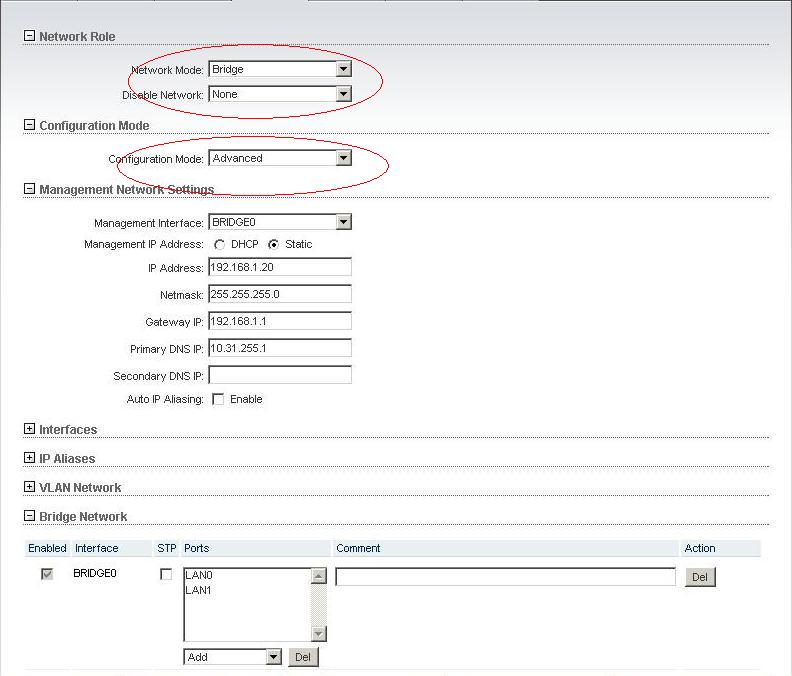Collapse the Network Role section
Screen dimensions: 792x676
tap(29, 37)
